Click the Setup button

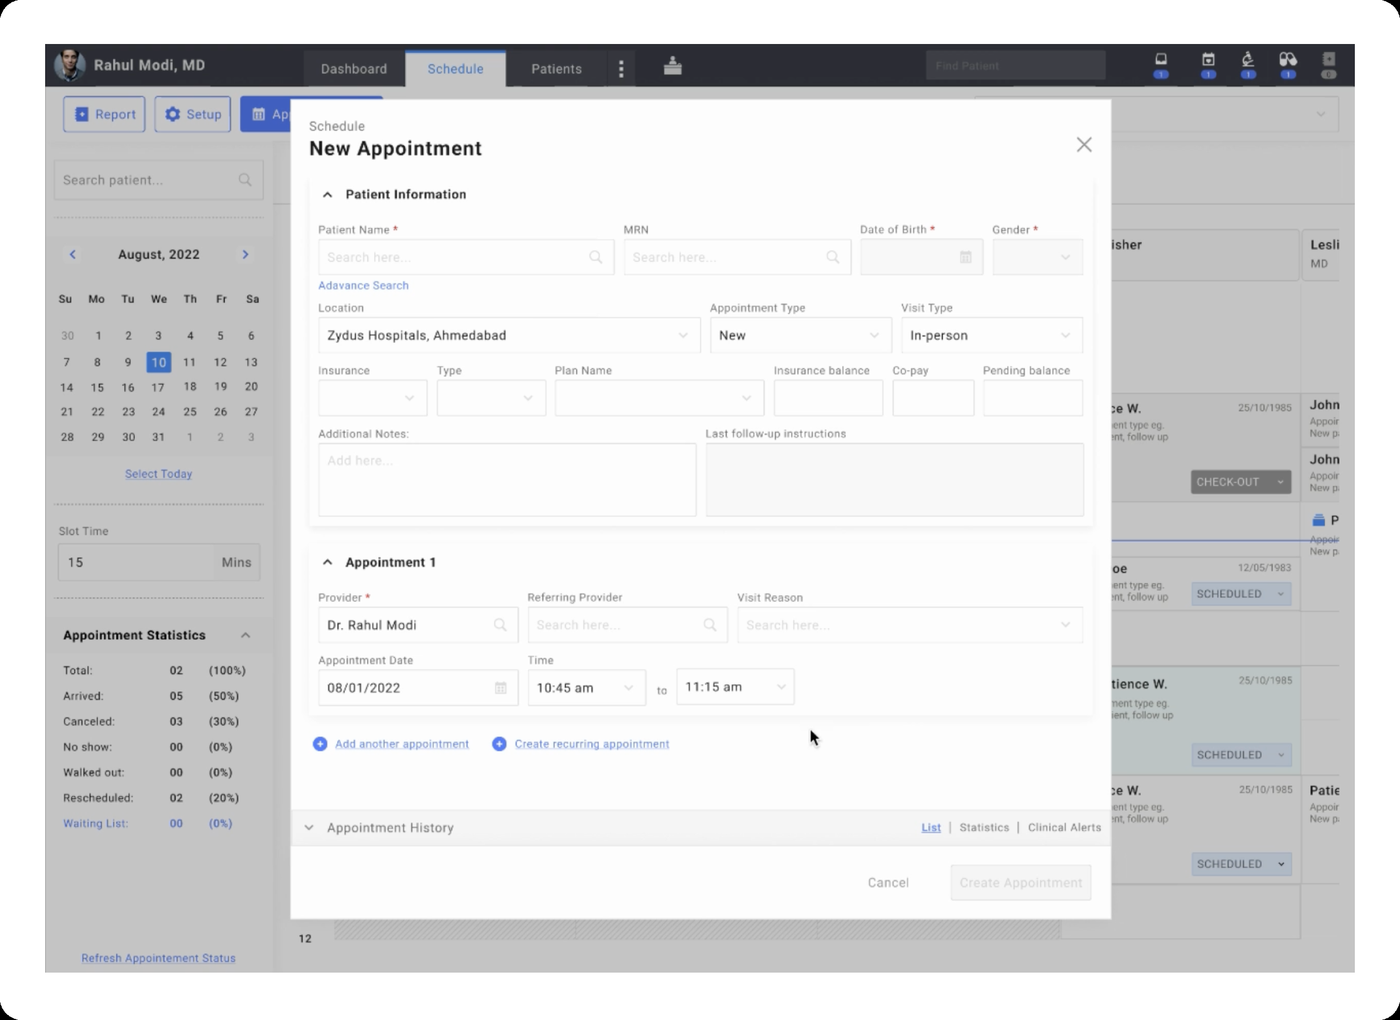pos(193,114)
